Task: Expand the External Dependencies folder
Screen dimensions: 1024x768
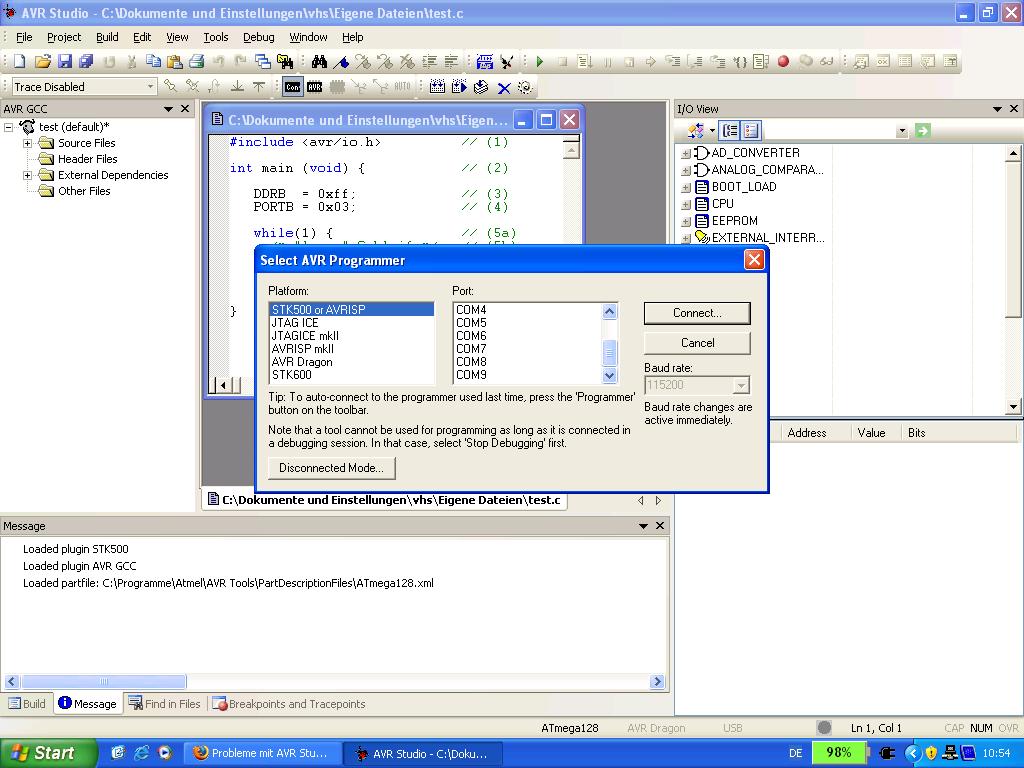Action: [x=27, y=175]
